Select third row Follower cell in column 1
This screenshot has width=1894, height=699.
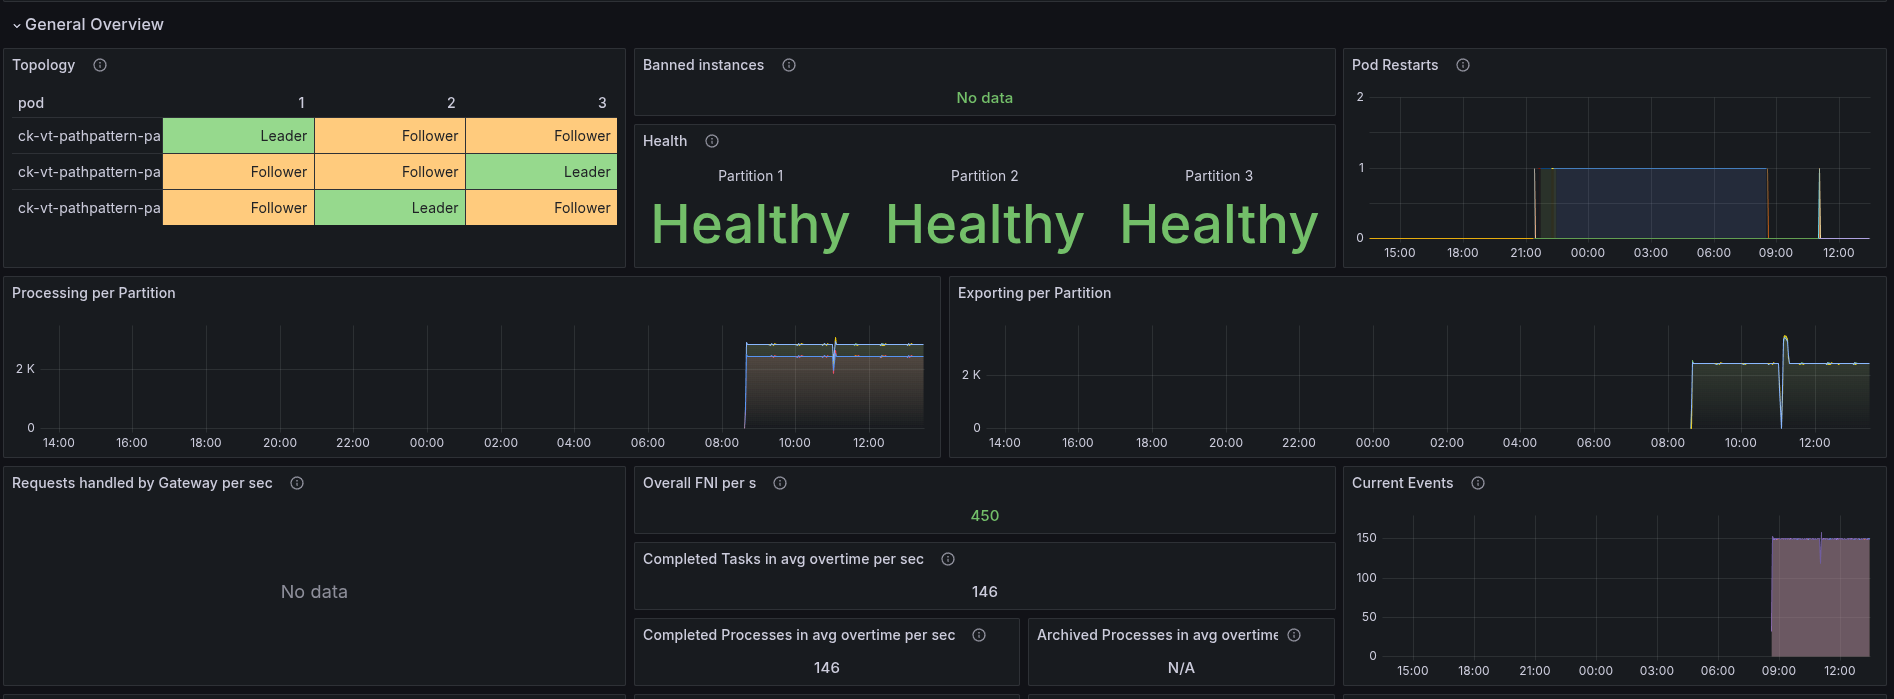pos(239,208)
